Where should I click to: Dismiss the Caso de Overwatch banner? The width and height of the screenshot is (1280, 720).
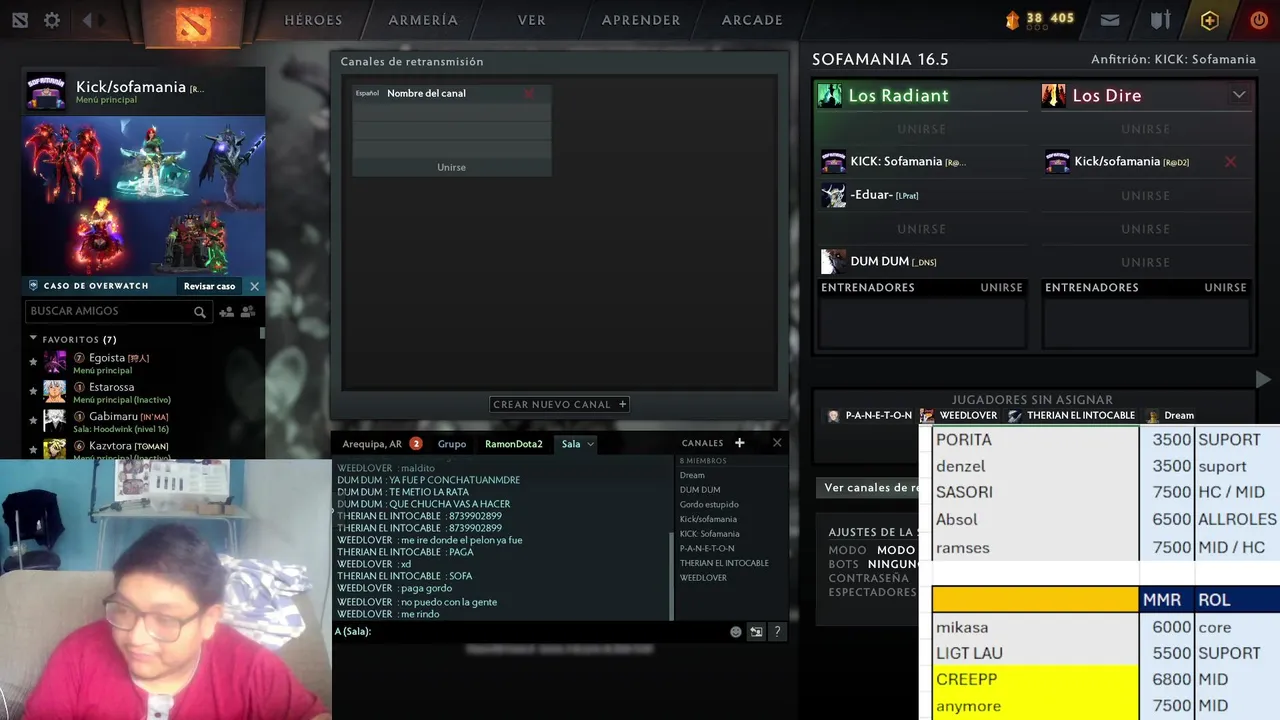point(254,286)
